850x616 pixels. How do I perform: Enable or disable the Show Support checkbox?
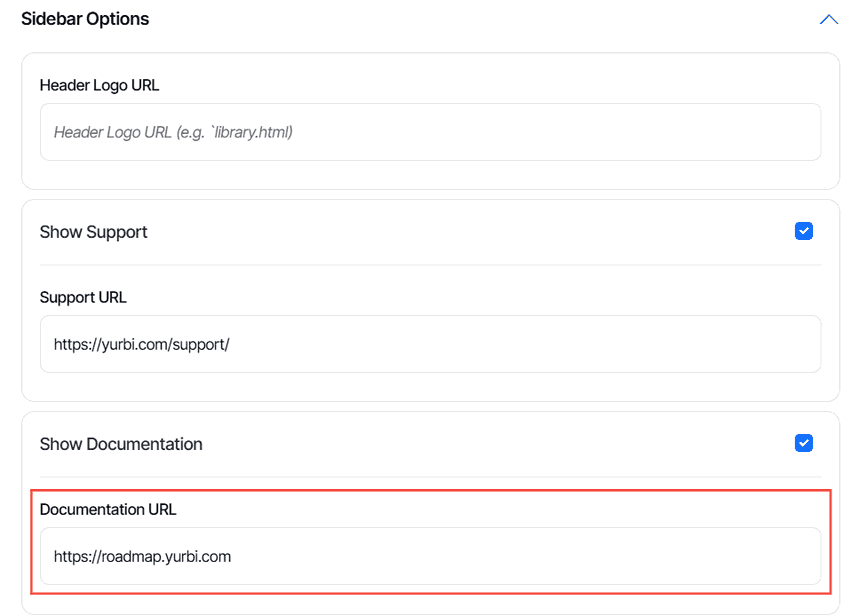point(803,231)
